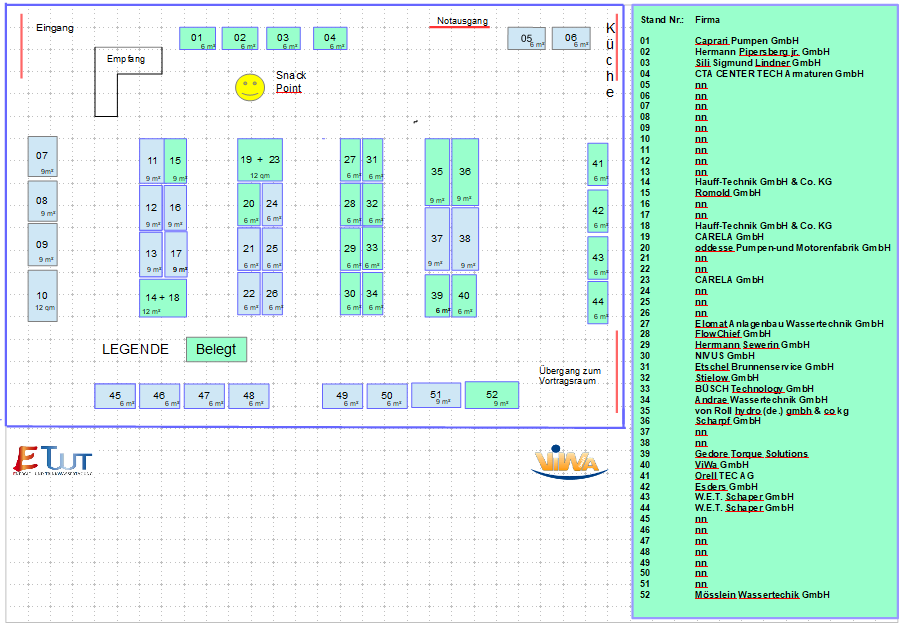Click Orell TEC AG entry
This screenshot has width=905, height=630.
(x=724, y=476)
